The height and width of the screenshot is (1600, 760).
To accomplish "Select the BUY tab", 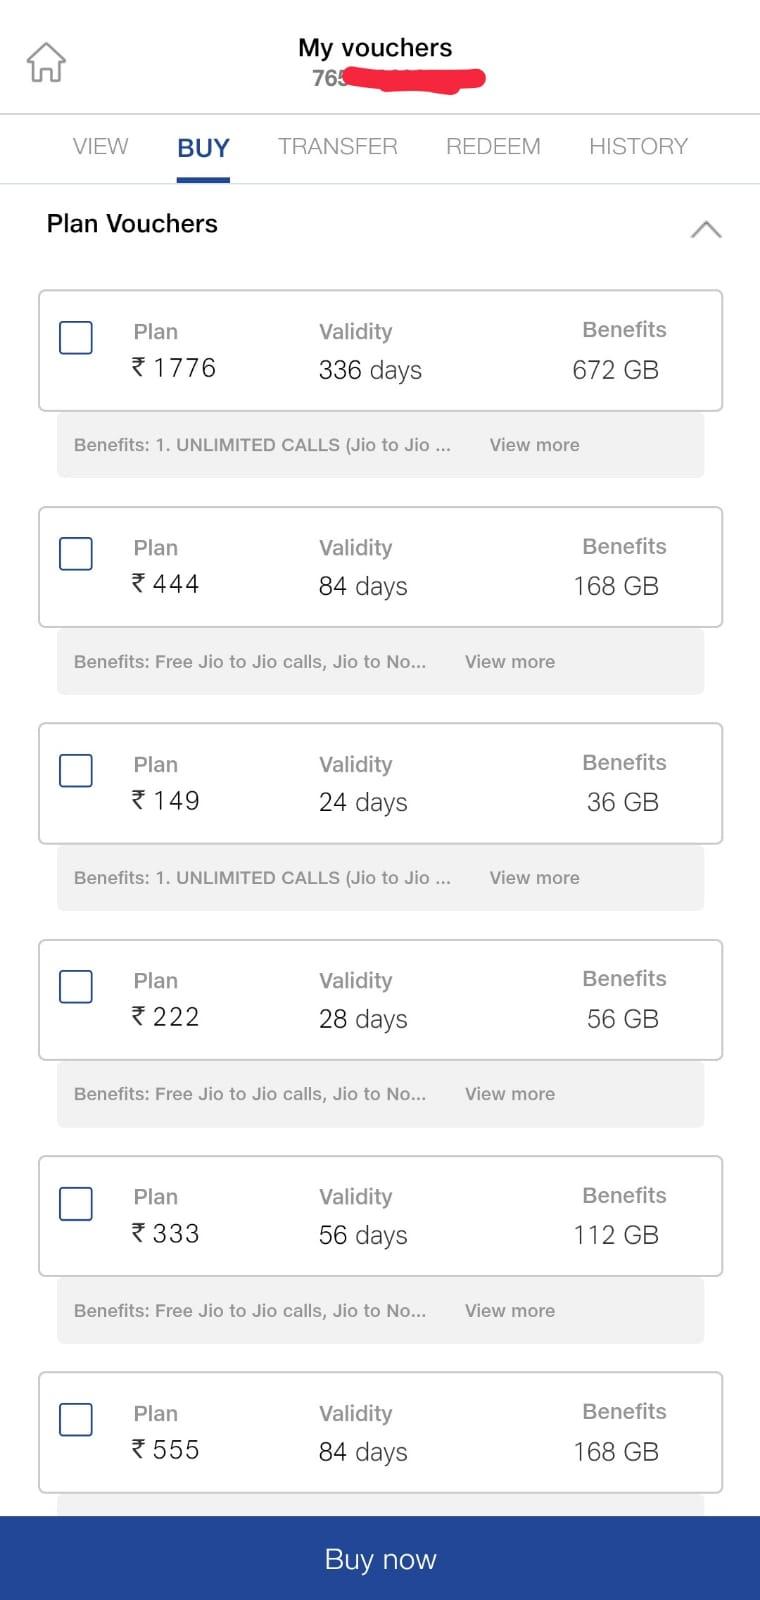I will (203, 148).
